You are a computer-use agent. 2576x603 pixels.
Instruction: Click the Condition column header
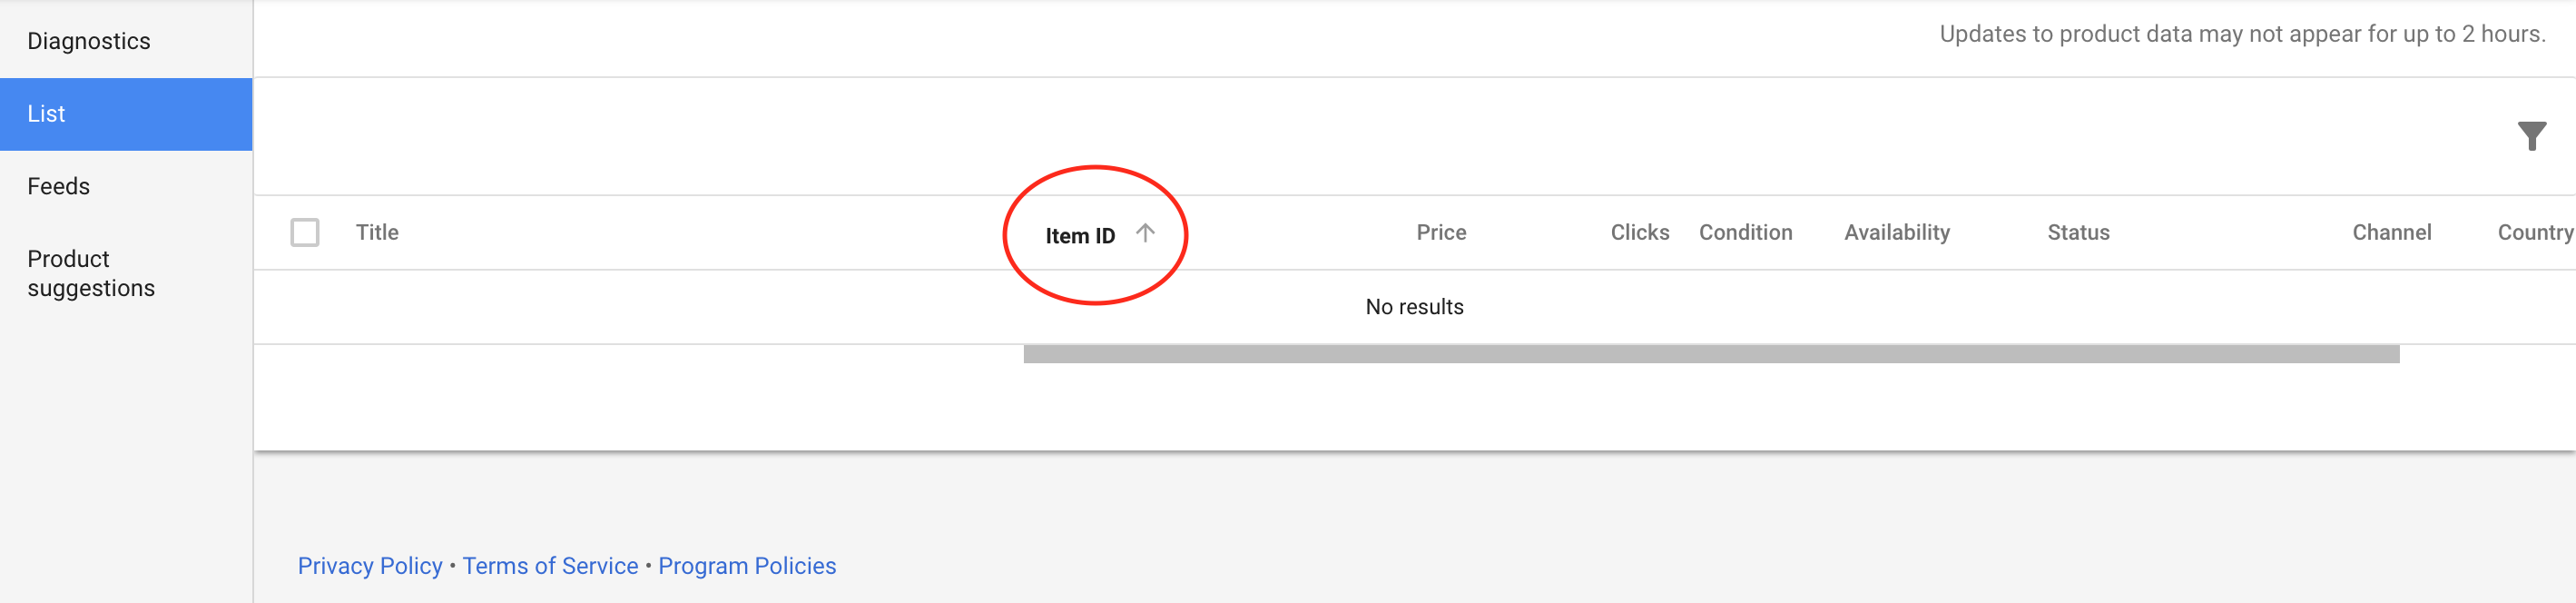pyautogui.click(x=1745, y=232)
